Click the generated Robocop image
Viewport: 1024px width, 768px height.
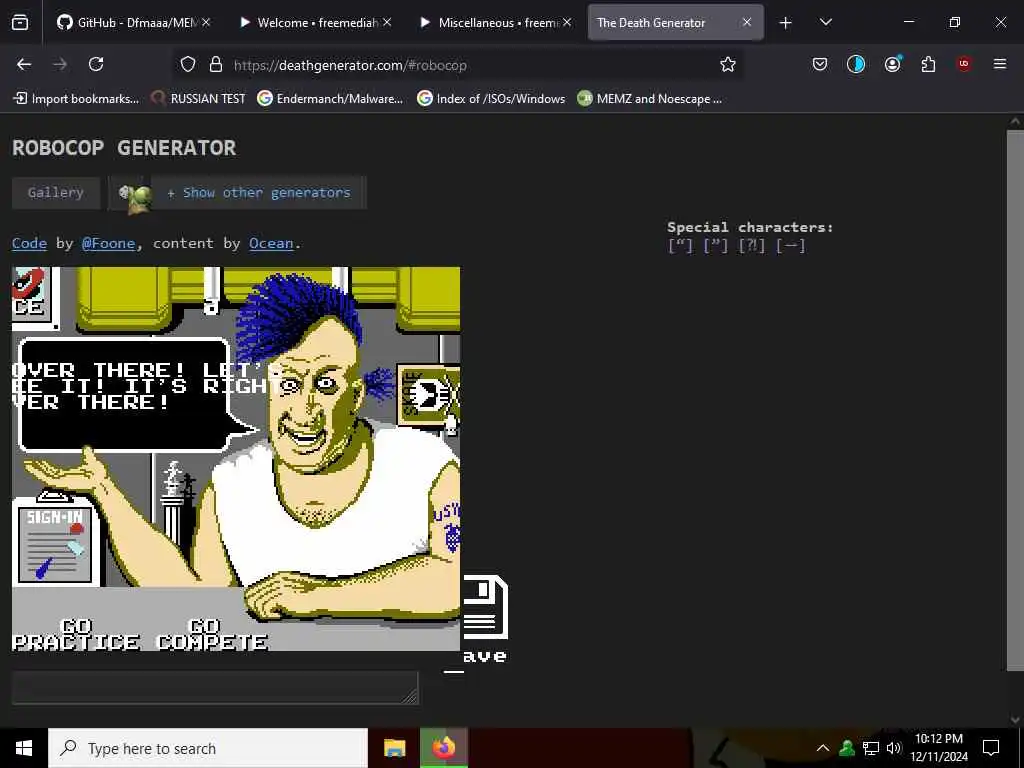(x=236, y=458)
